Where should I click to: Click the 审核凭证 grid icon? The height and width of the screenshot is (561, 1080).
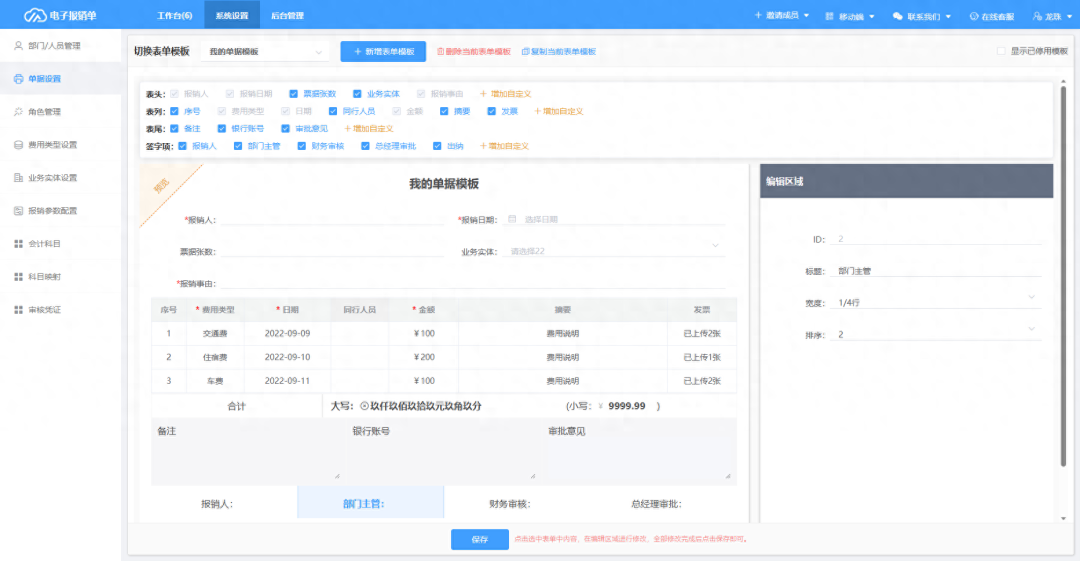pos(19,310)
